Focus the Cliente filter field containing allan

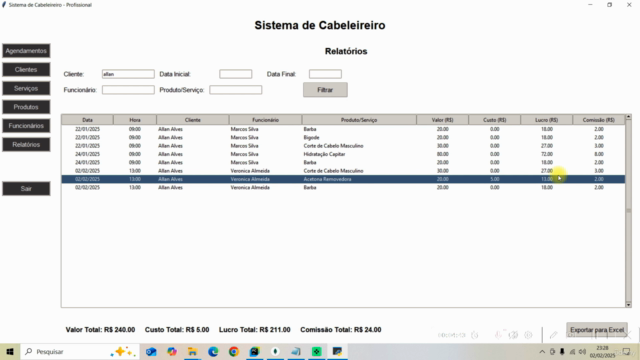click(x=128, y=74)
